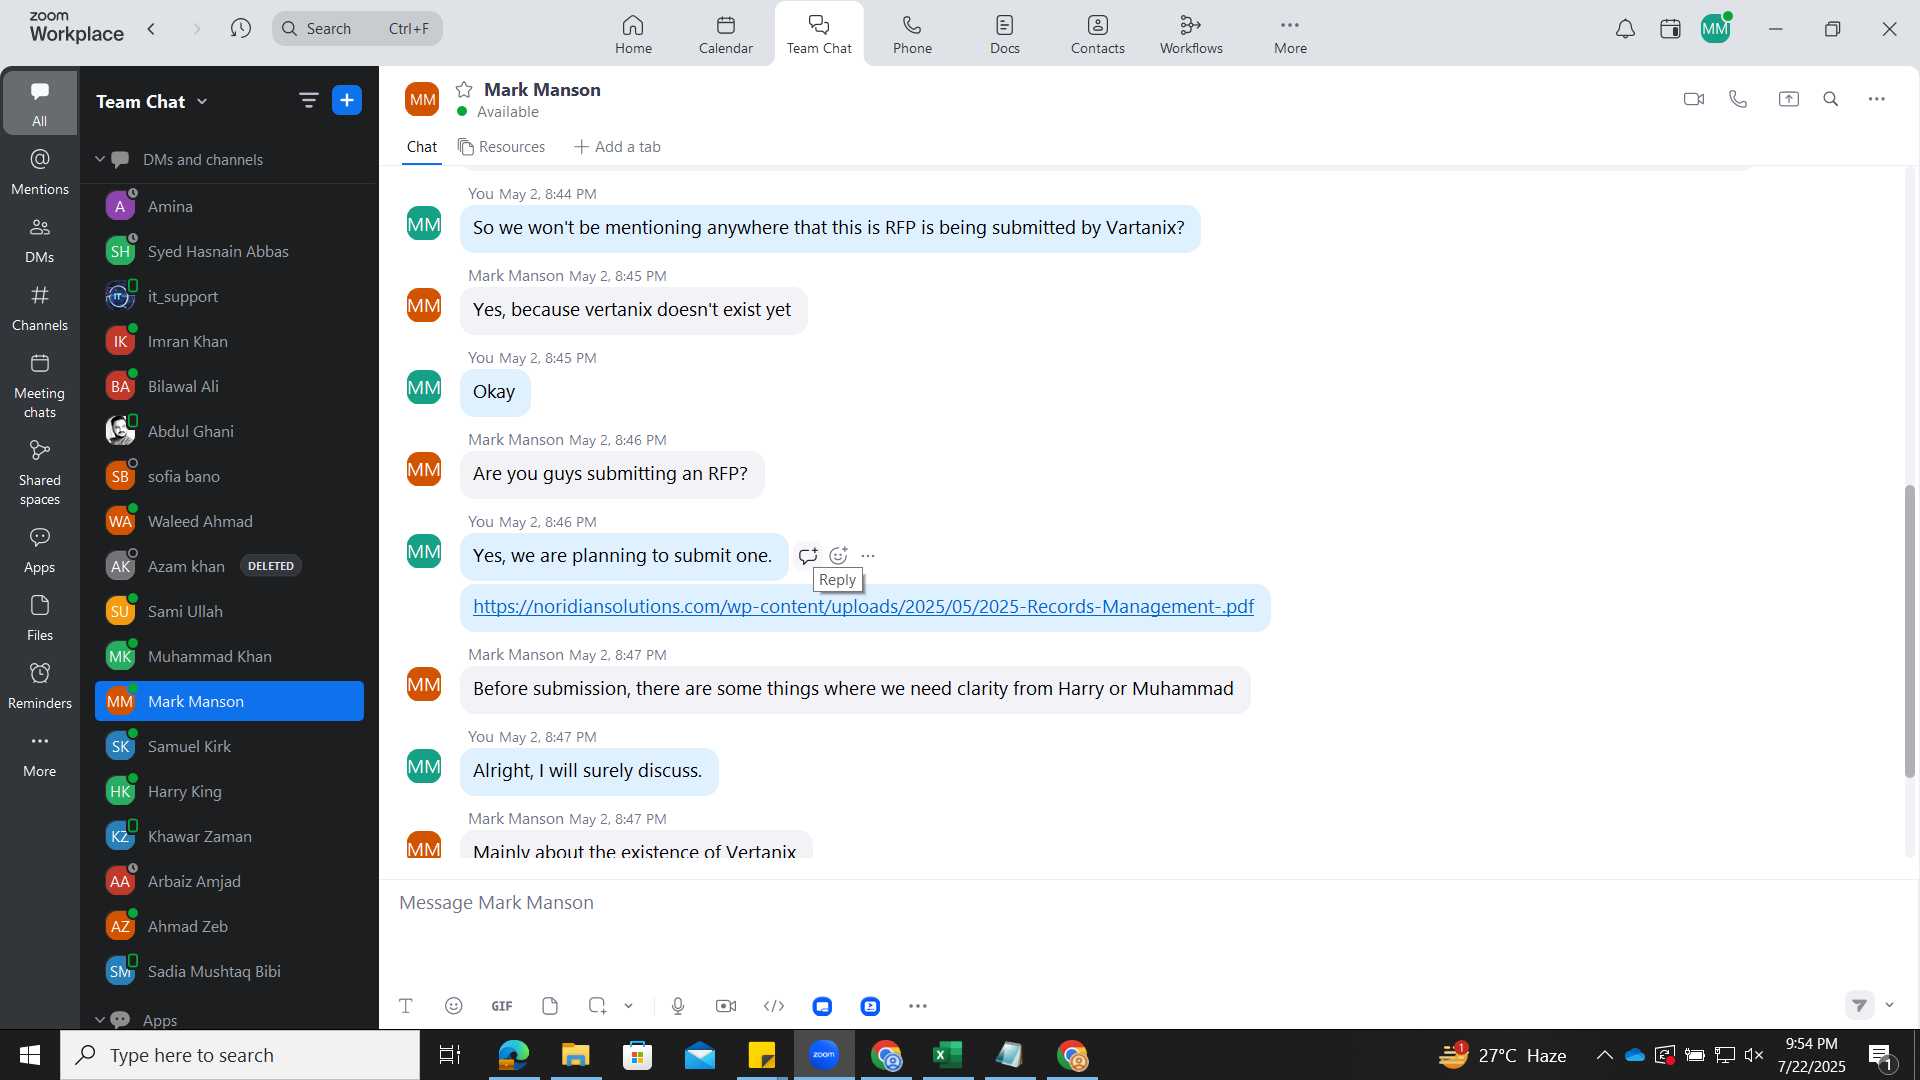
Task: Open the chat list filter icon
Action: [x=308, y=100]
